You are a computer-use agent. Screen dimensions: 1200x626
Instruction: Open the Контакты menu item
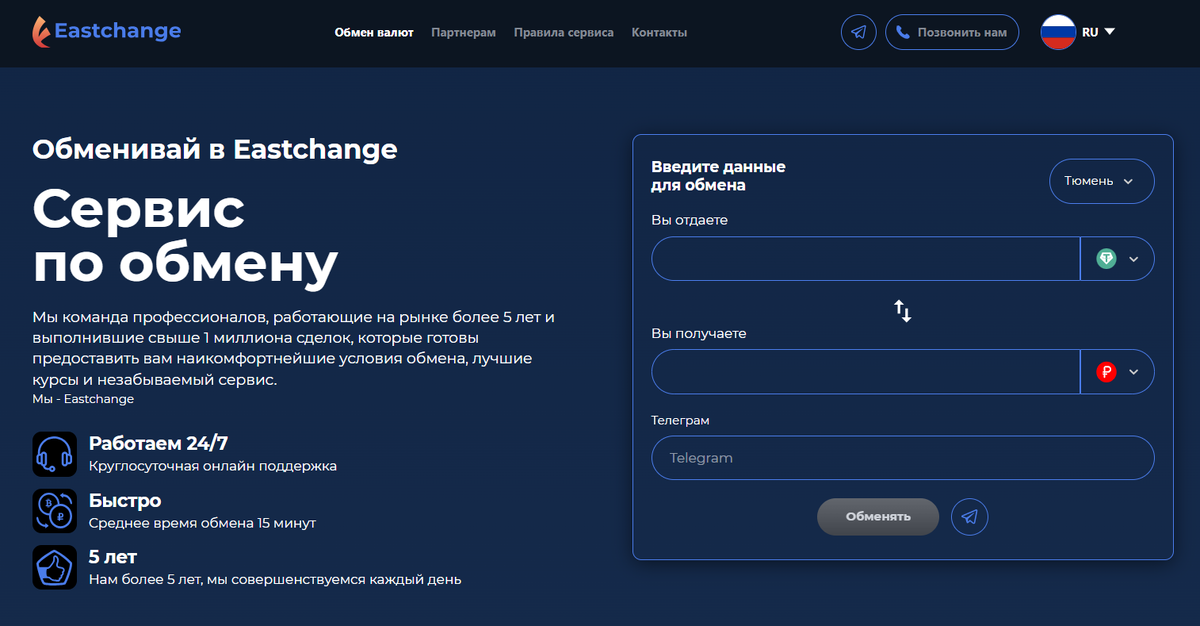click(x=659, y=32)
